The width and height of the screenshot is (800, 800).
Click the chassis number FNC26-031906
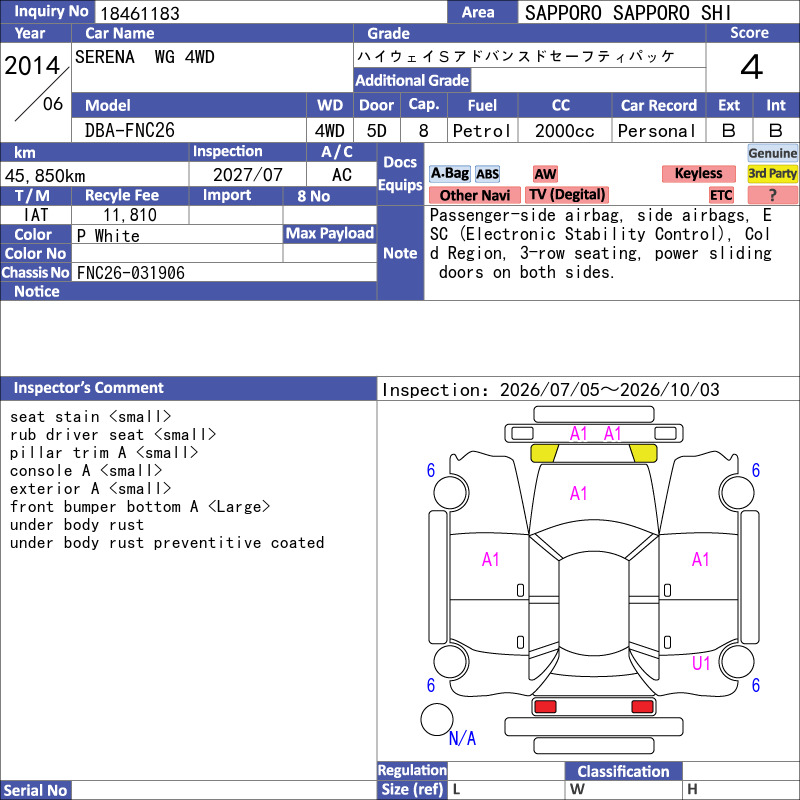[131, 273]
